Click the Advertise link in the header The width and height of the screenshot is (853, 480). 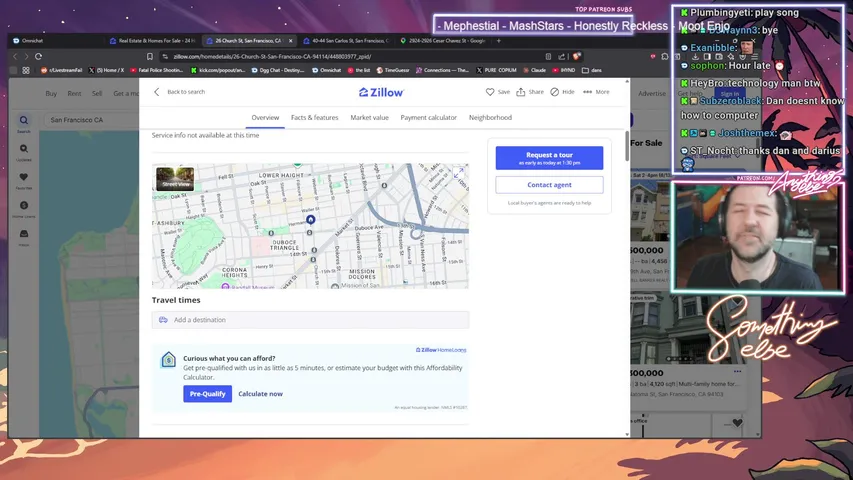652,94
